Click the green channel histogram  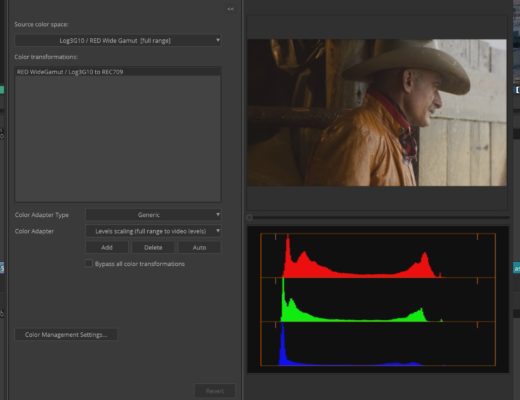pos(378,300)
